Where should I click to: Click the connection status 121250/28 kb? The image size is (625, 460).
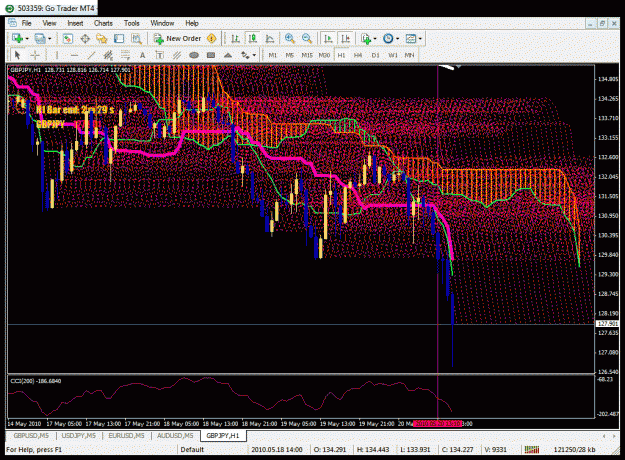(574, 450)
